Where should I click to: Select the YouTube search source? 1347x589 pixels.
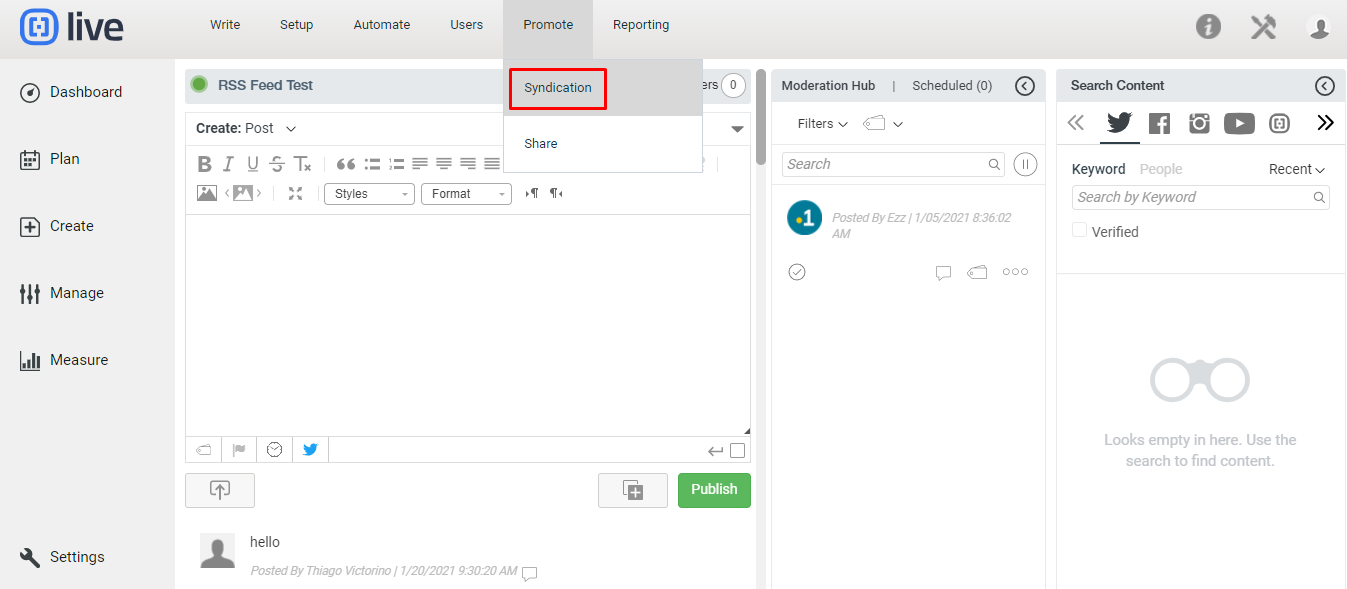click(1239, 123)
